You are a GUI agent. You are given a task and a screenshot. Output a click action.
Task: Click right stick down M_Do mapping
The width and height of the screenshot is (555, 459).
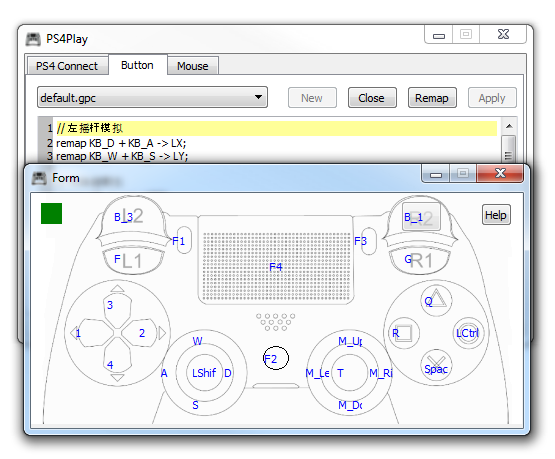350,405
